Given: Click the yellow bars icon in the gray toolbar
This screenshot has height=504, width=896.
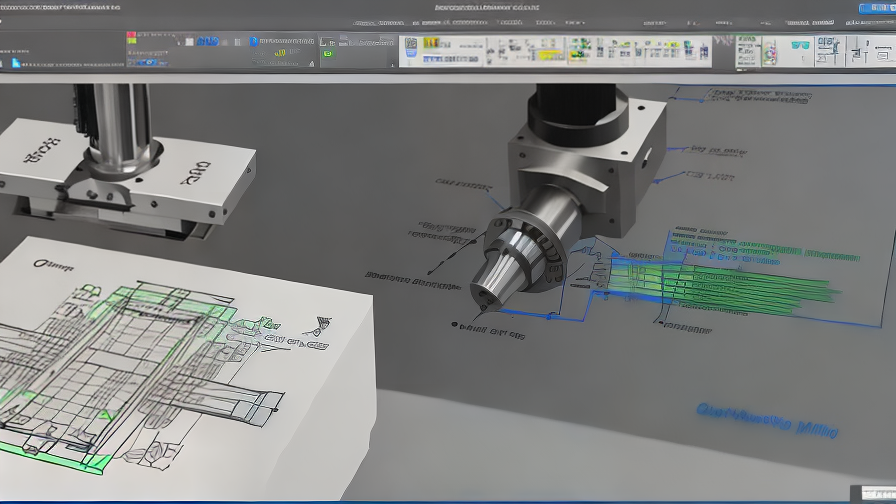Looking at the screenshot, I should click(280, 53).
